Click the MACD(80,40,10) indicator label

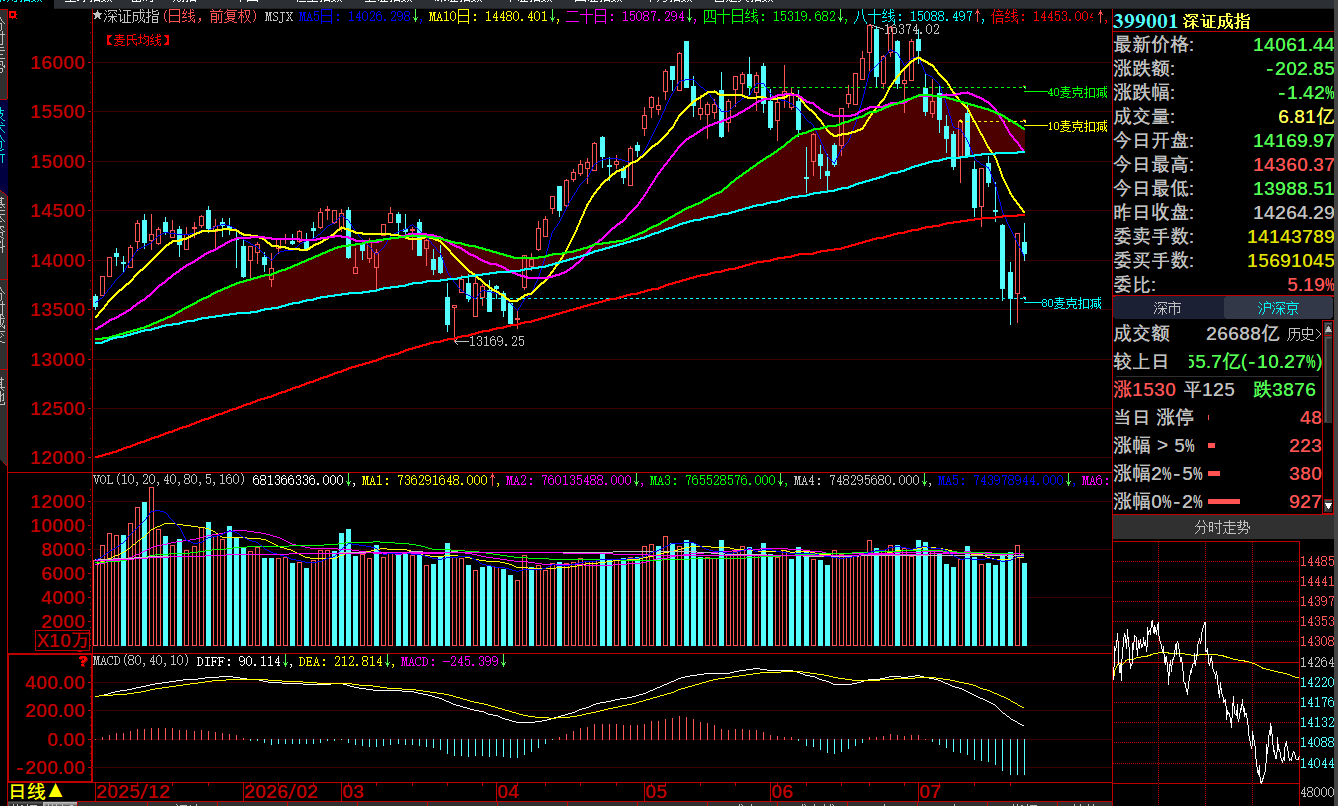pyautogui.click(x=140, y=661)
